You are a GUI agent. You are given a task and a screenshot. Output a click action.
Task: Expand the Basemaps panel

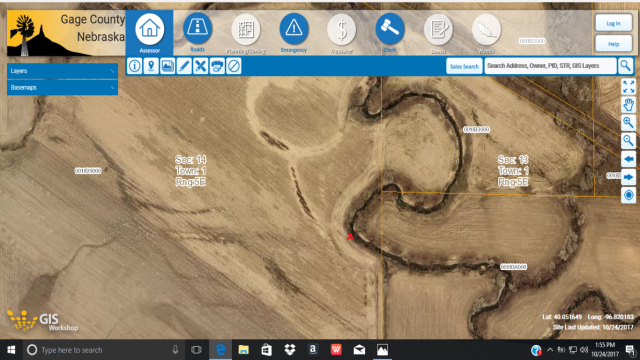coord(62,87)
